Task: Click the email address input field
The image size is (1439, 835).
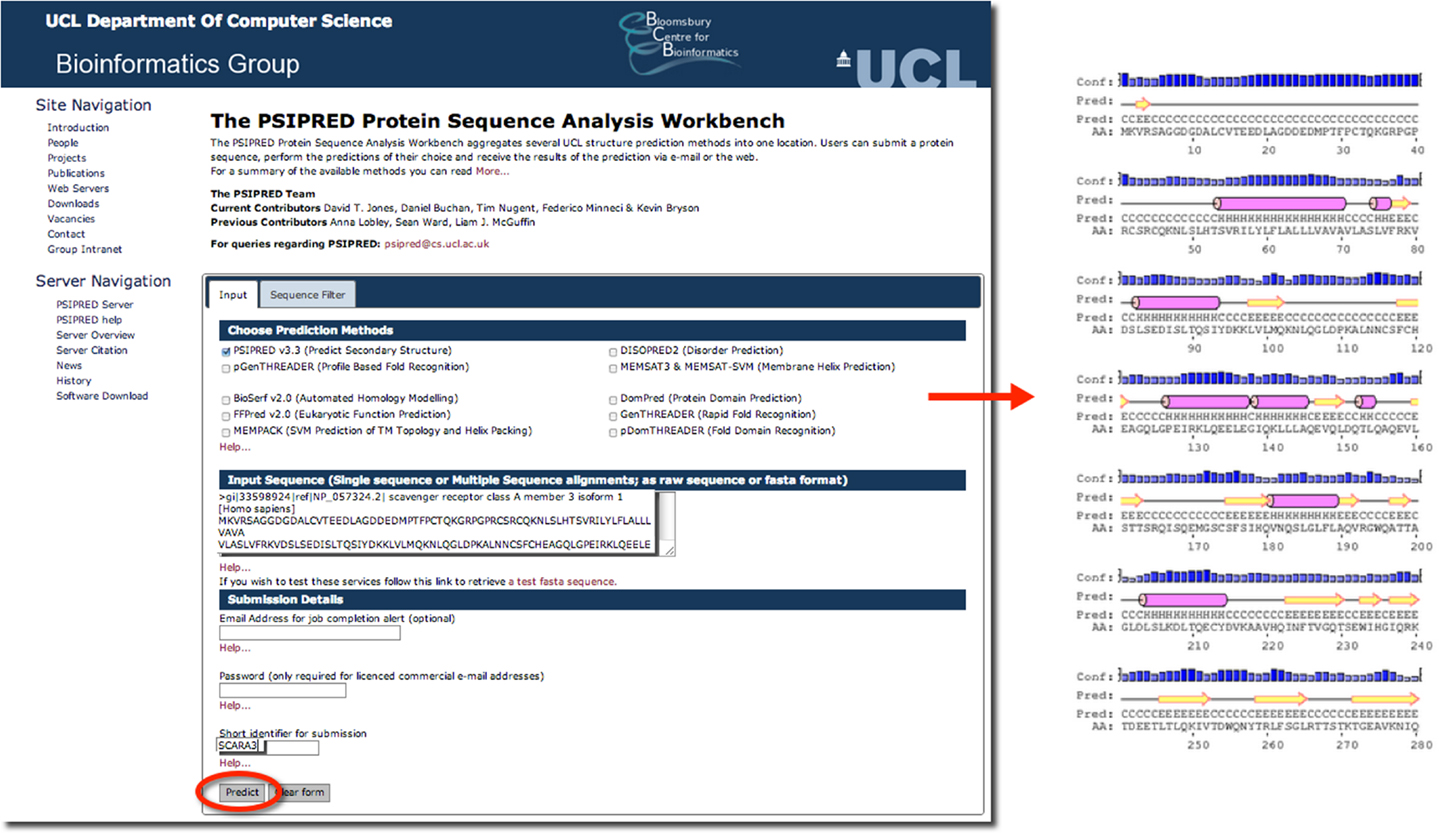Action: coord(310,633)
